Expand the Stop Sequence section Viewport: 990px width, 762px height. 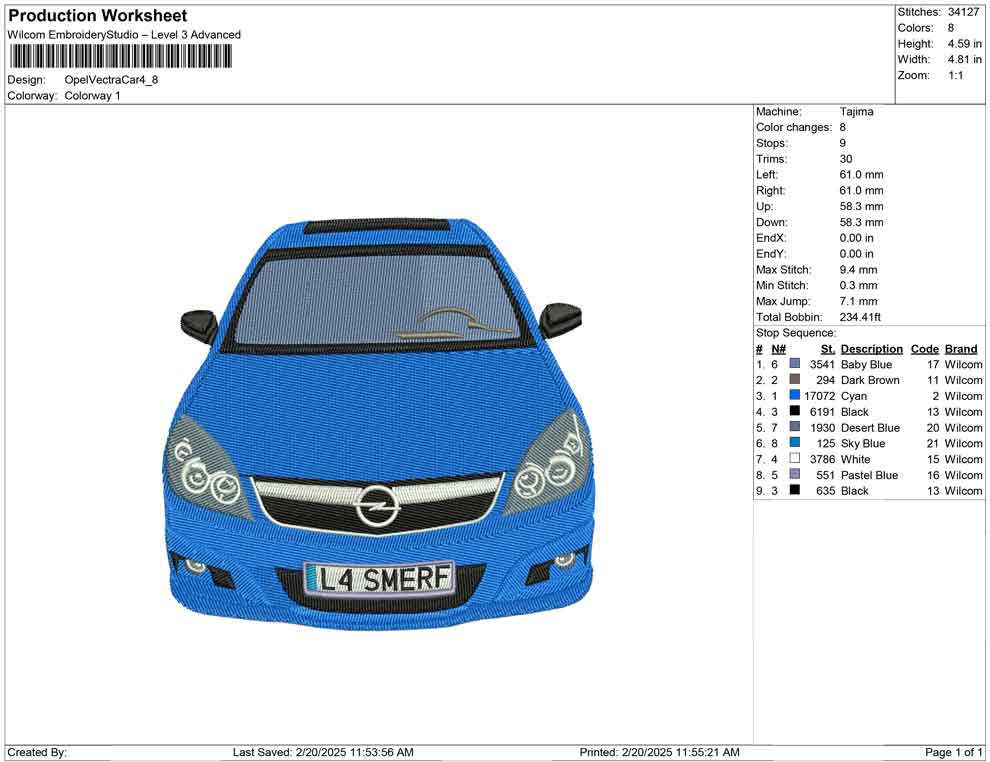[796, 332]
